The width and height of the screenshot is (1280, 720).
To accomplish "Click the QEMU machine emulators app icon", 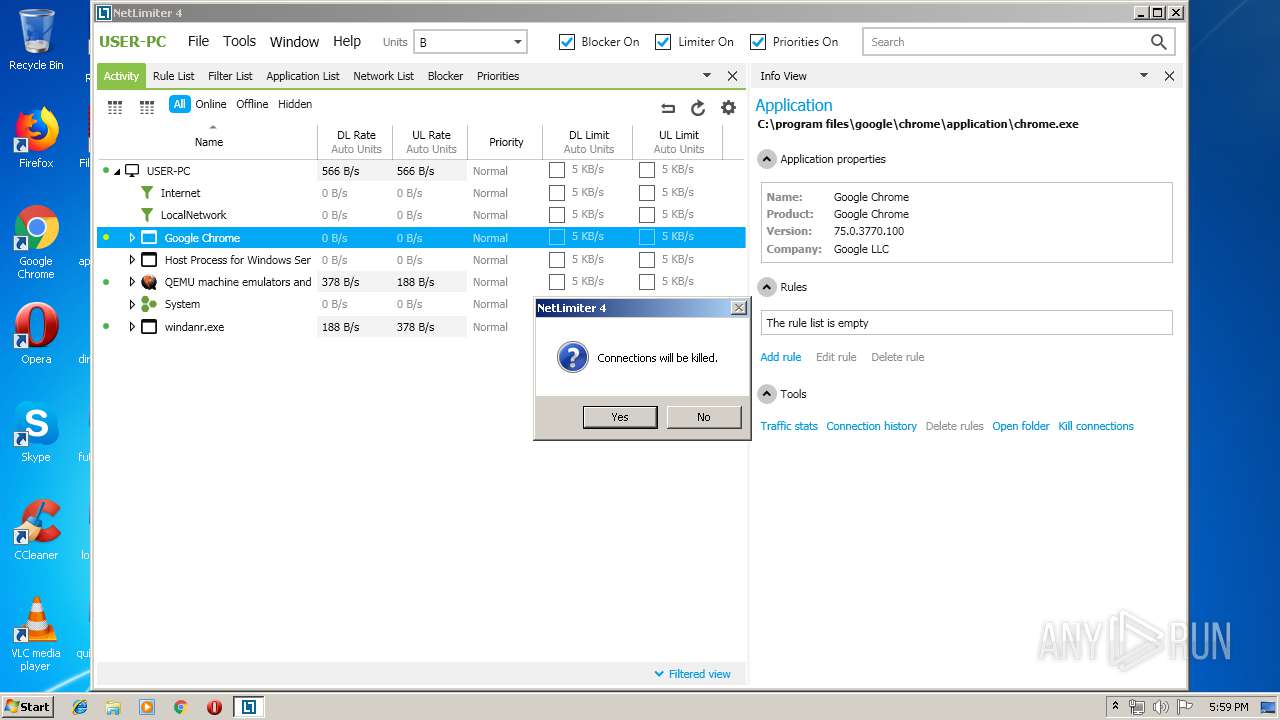I will (149, 282).
